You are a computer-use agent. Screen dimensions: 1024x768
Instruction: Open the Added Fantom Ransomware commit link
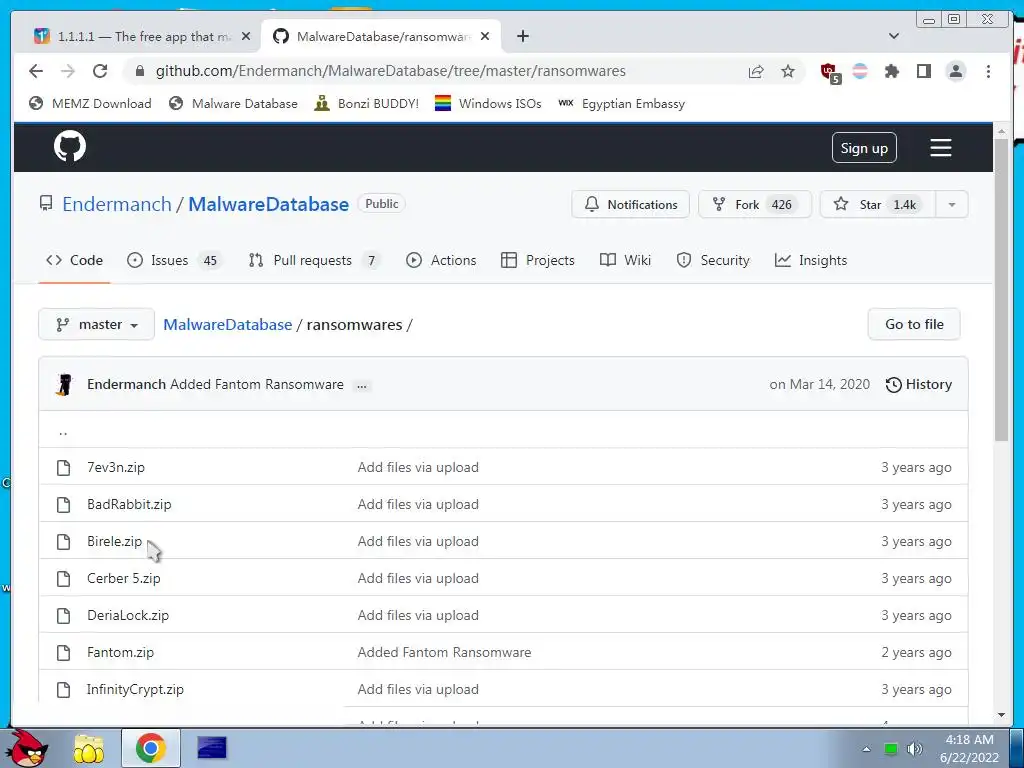click(x=257, y=385)
